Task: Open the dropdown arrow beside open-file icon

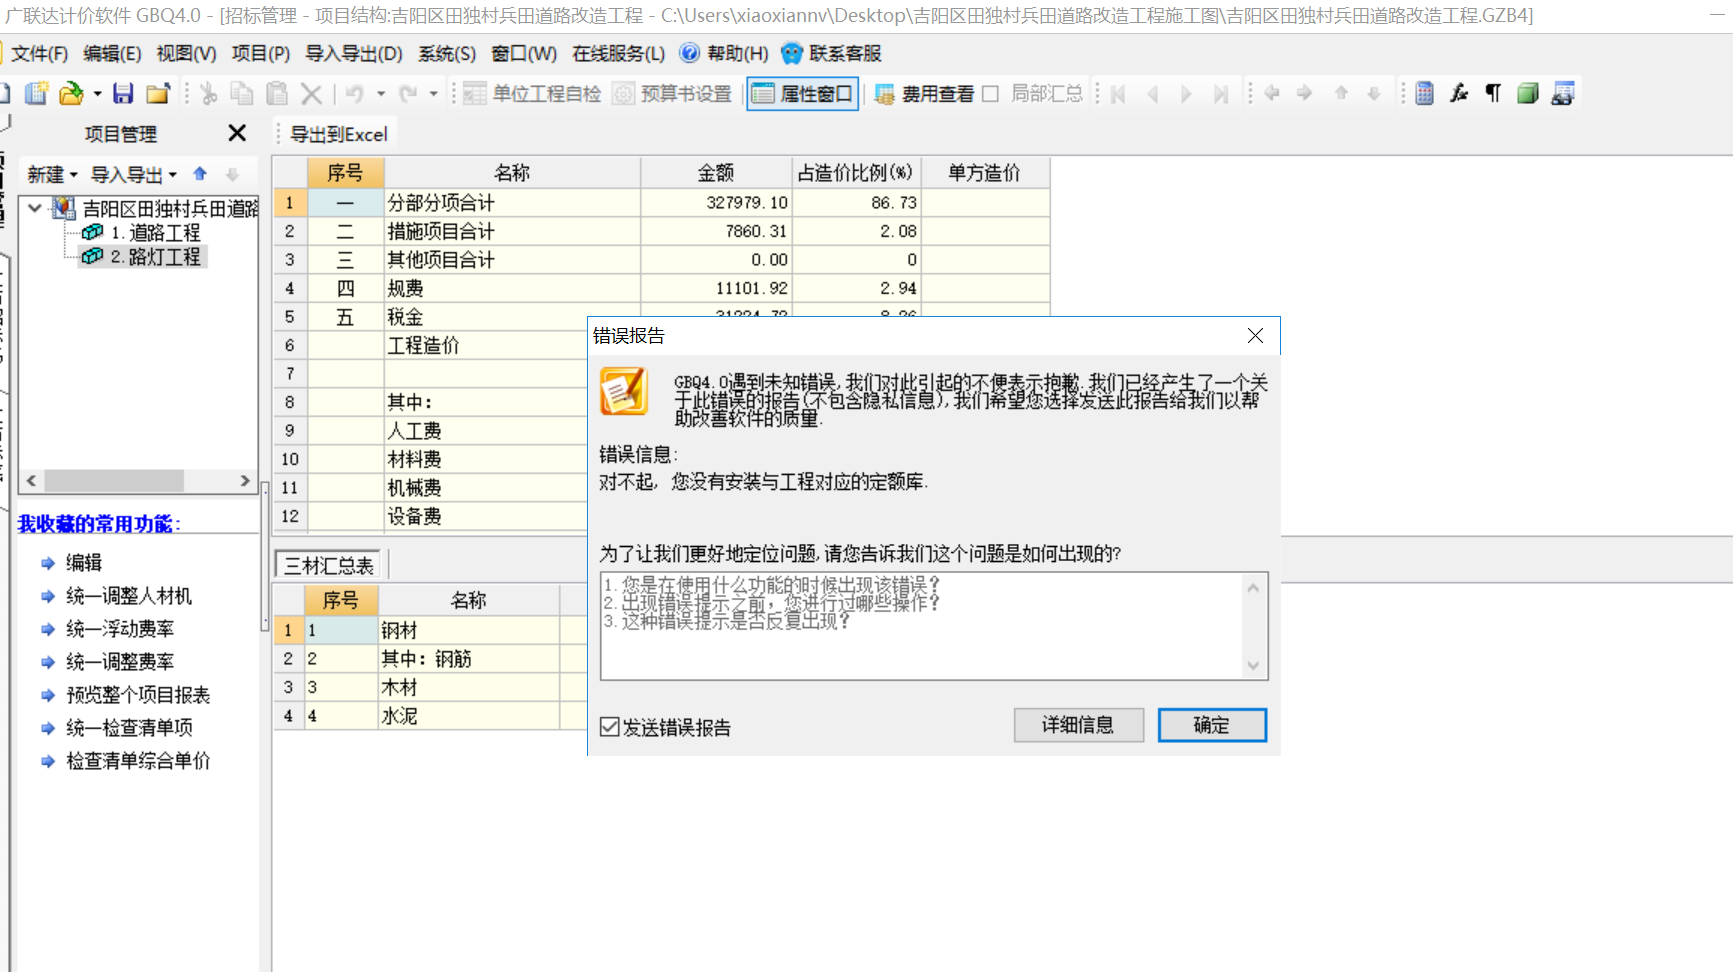Action: [x=97, y=94]
